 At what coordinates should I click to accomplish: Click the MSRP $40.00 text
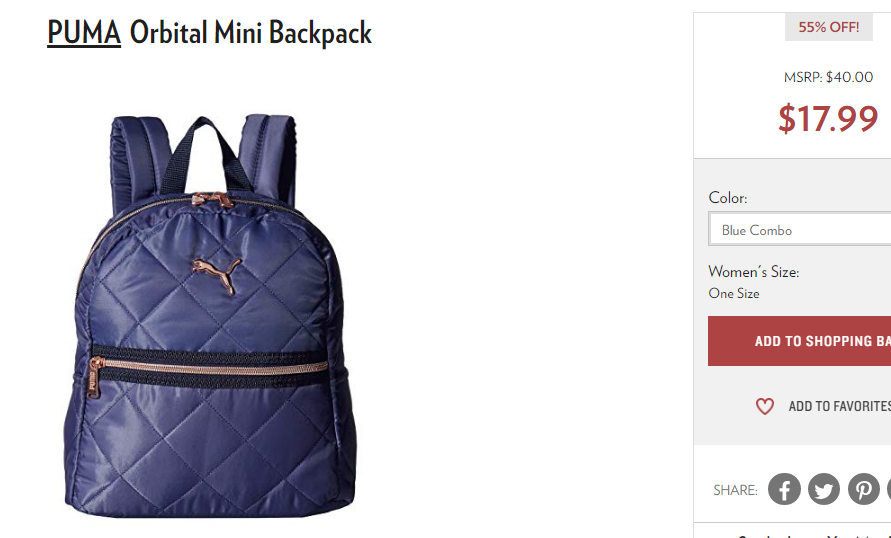pyautogui.click(x=828, y=77)
